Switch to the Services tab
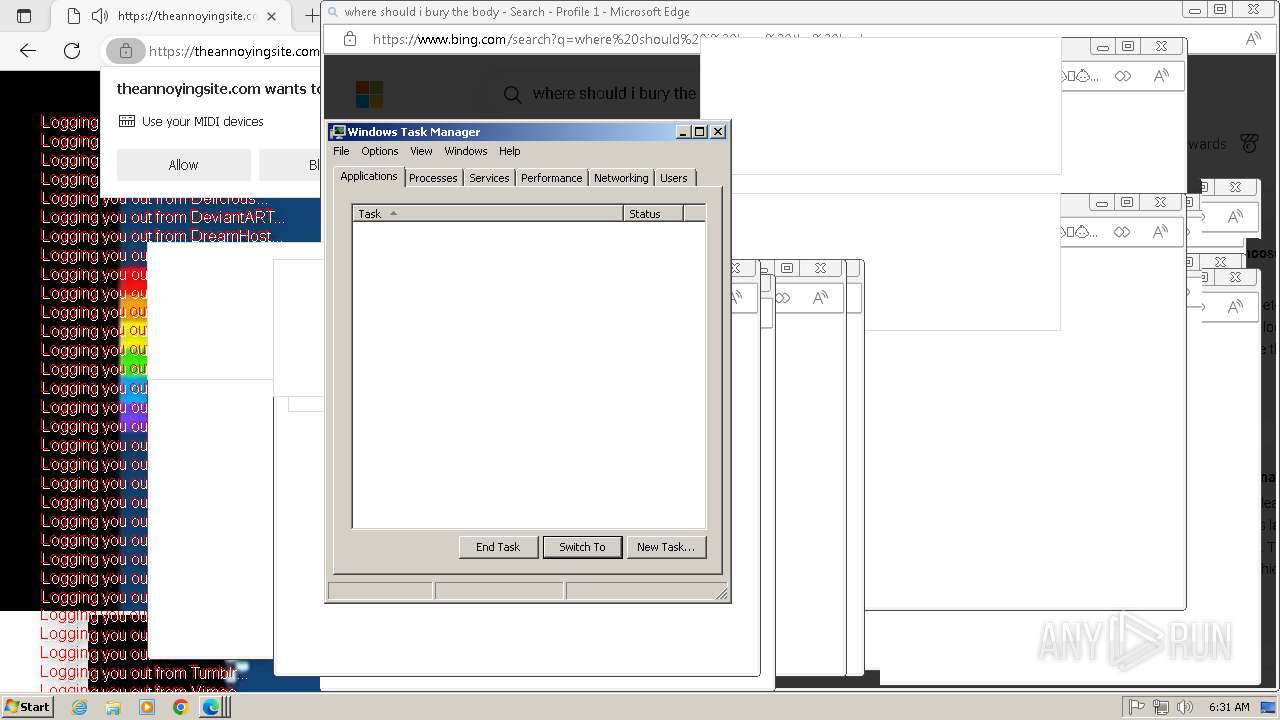1280x720 pixels. (489, 178)
